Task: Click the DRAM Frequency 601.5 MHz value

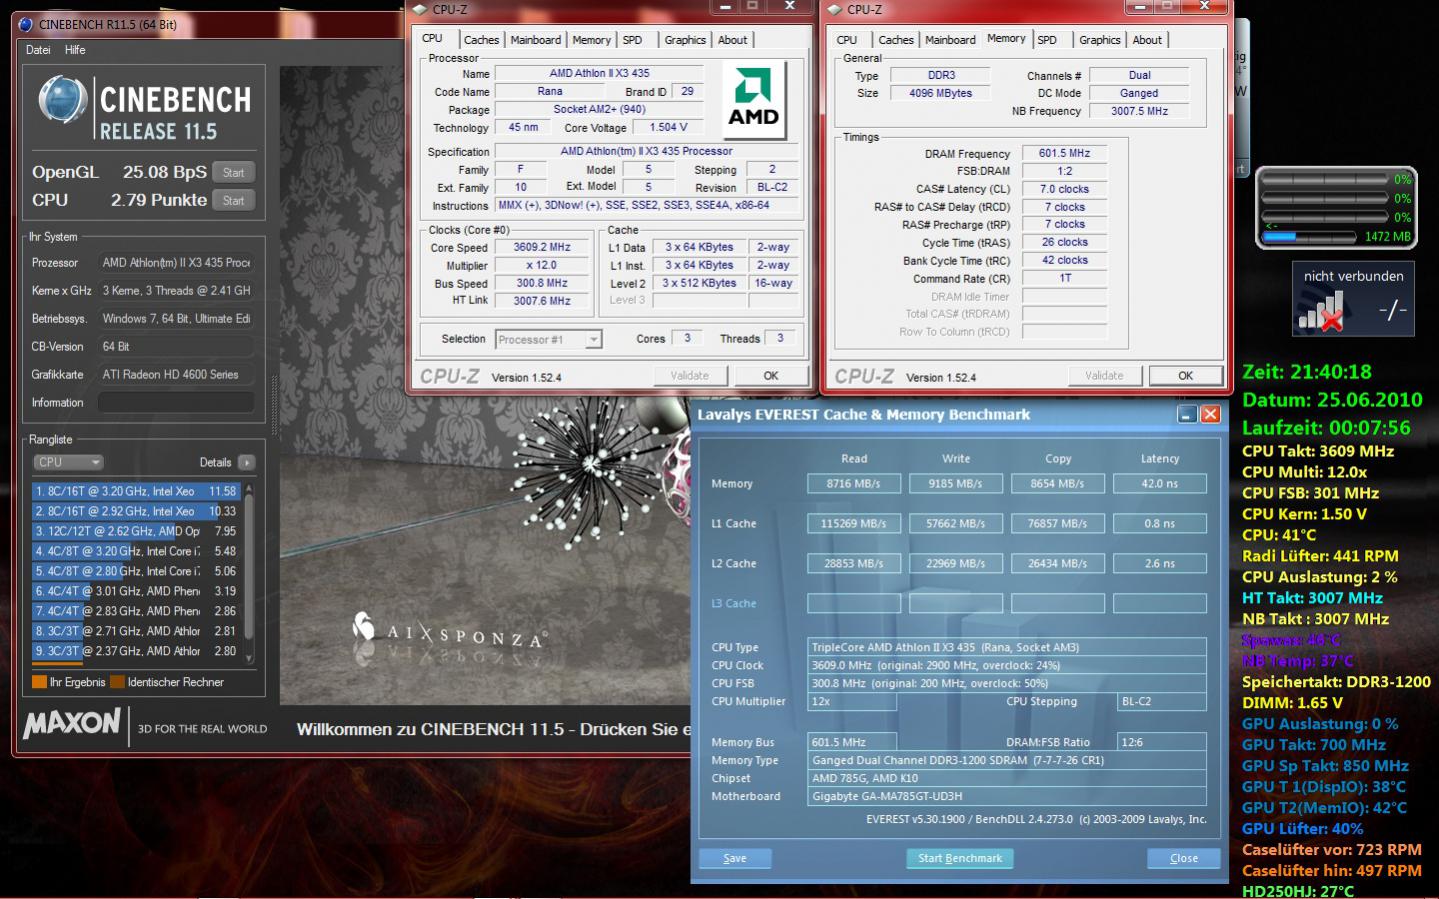Action: 1064,153
